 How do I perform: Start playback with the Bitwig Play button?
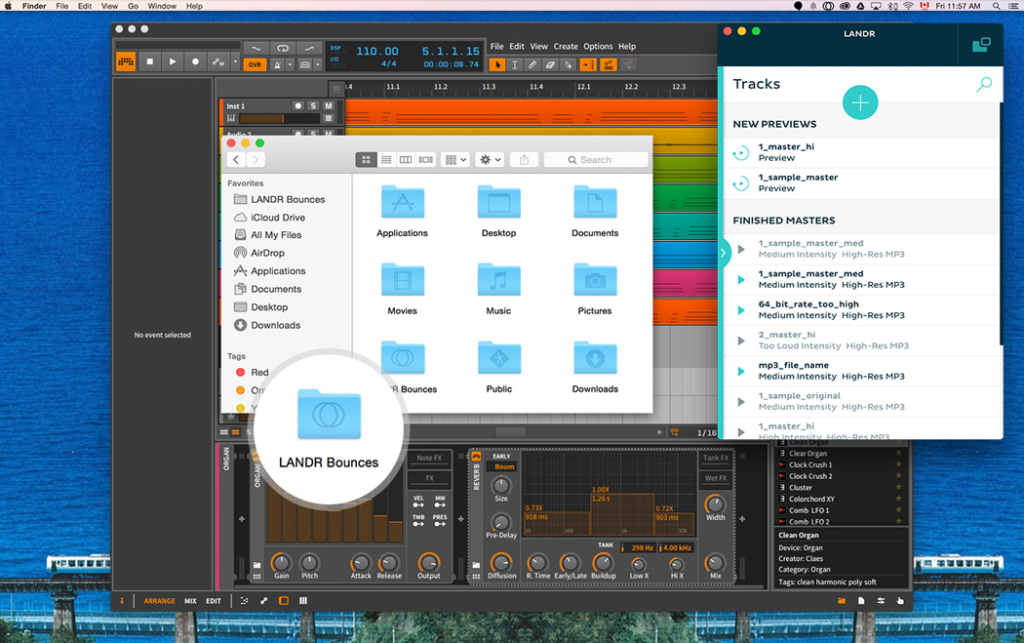click(172, 62)
